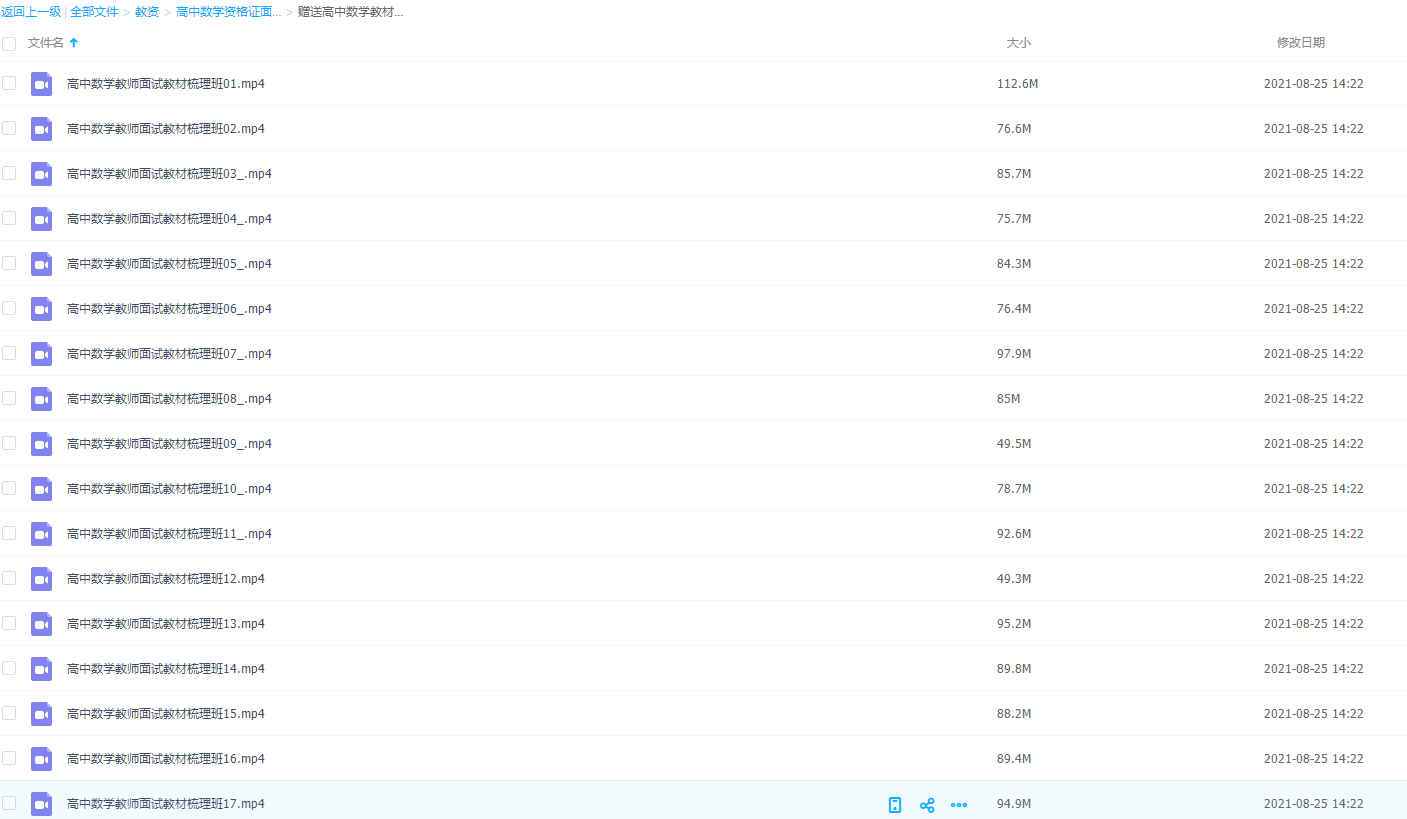The height and width of the screenshot is (819, 1407).
Task: Click the sort arrow next to 文件名
Action: (74, 43)
